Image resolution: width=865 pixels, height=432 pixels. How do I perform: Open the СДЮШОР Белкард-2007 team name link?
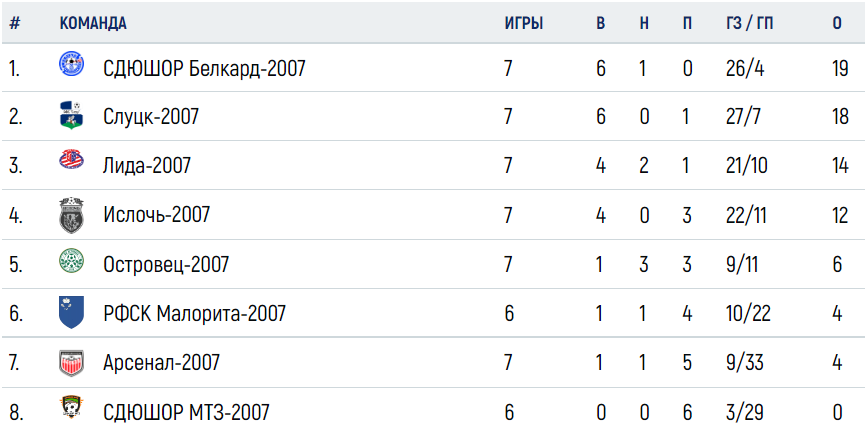click(204, 69)
